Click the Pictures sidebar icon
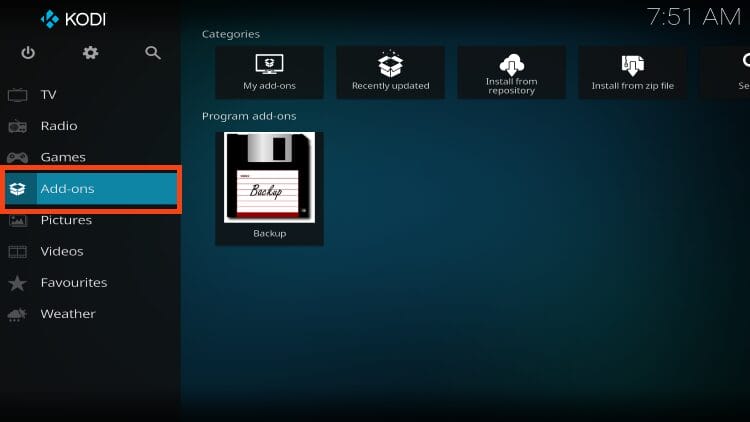This screenshot has height=422, width=750. click(x=18, y=220)
